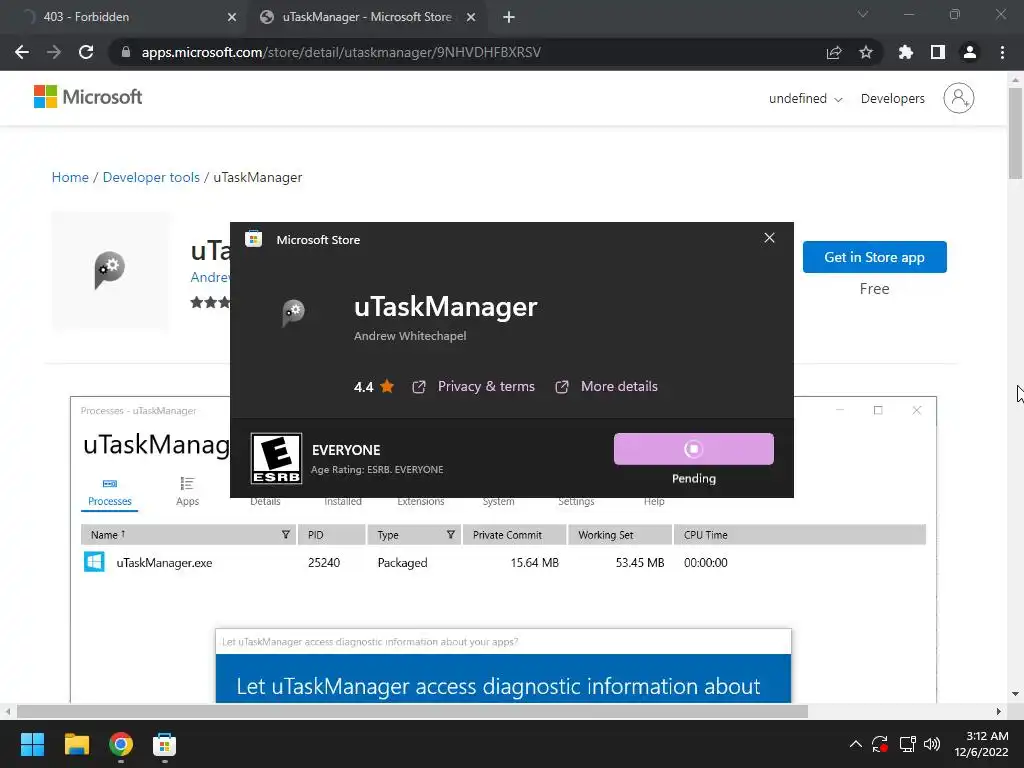Click the Help tab in screenshot
Image resolution: width=1024 pixels, height=768 pixels.
coord(654,502)
